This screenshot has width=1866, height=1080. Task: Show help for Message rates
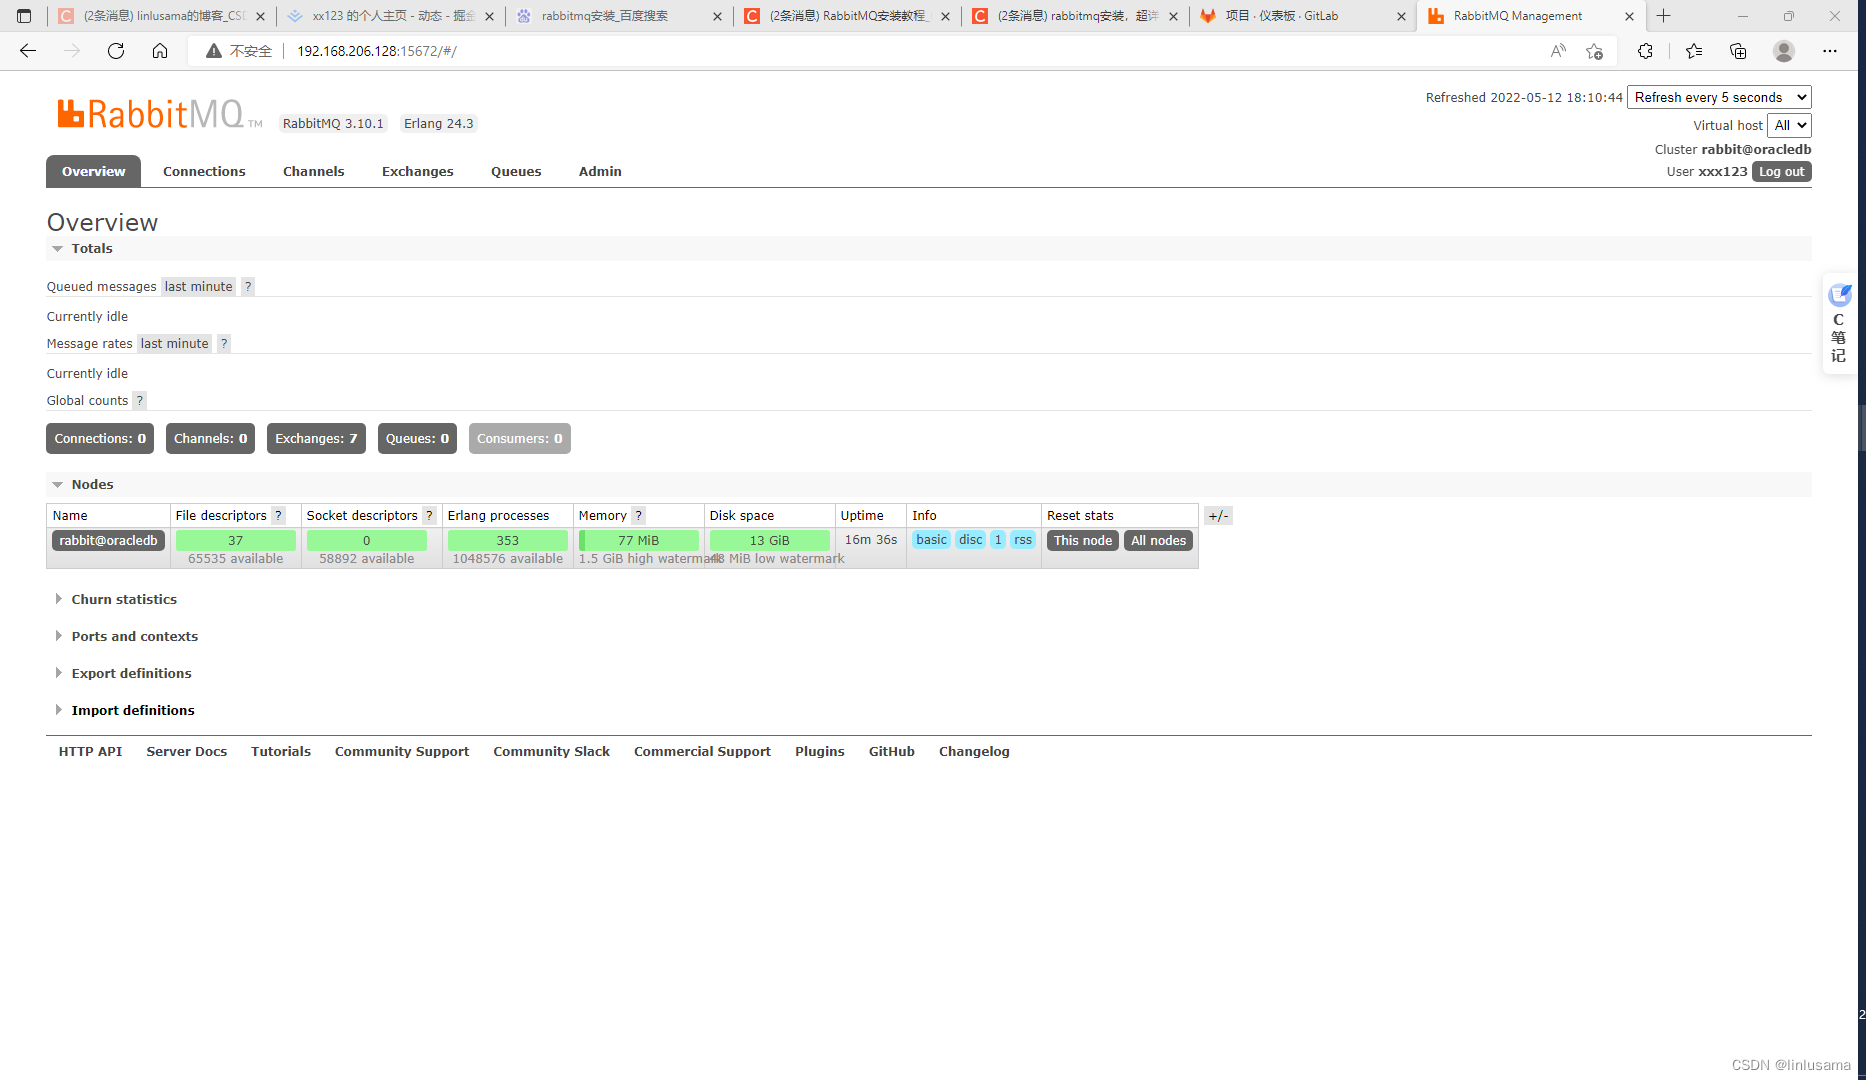224,344
